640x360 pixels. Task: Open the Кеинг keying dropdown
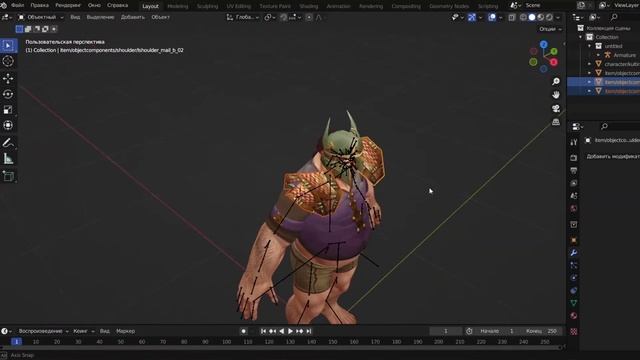pos(83,331)
